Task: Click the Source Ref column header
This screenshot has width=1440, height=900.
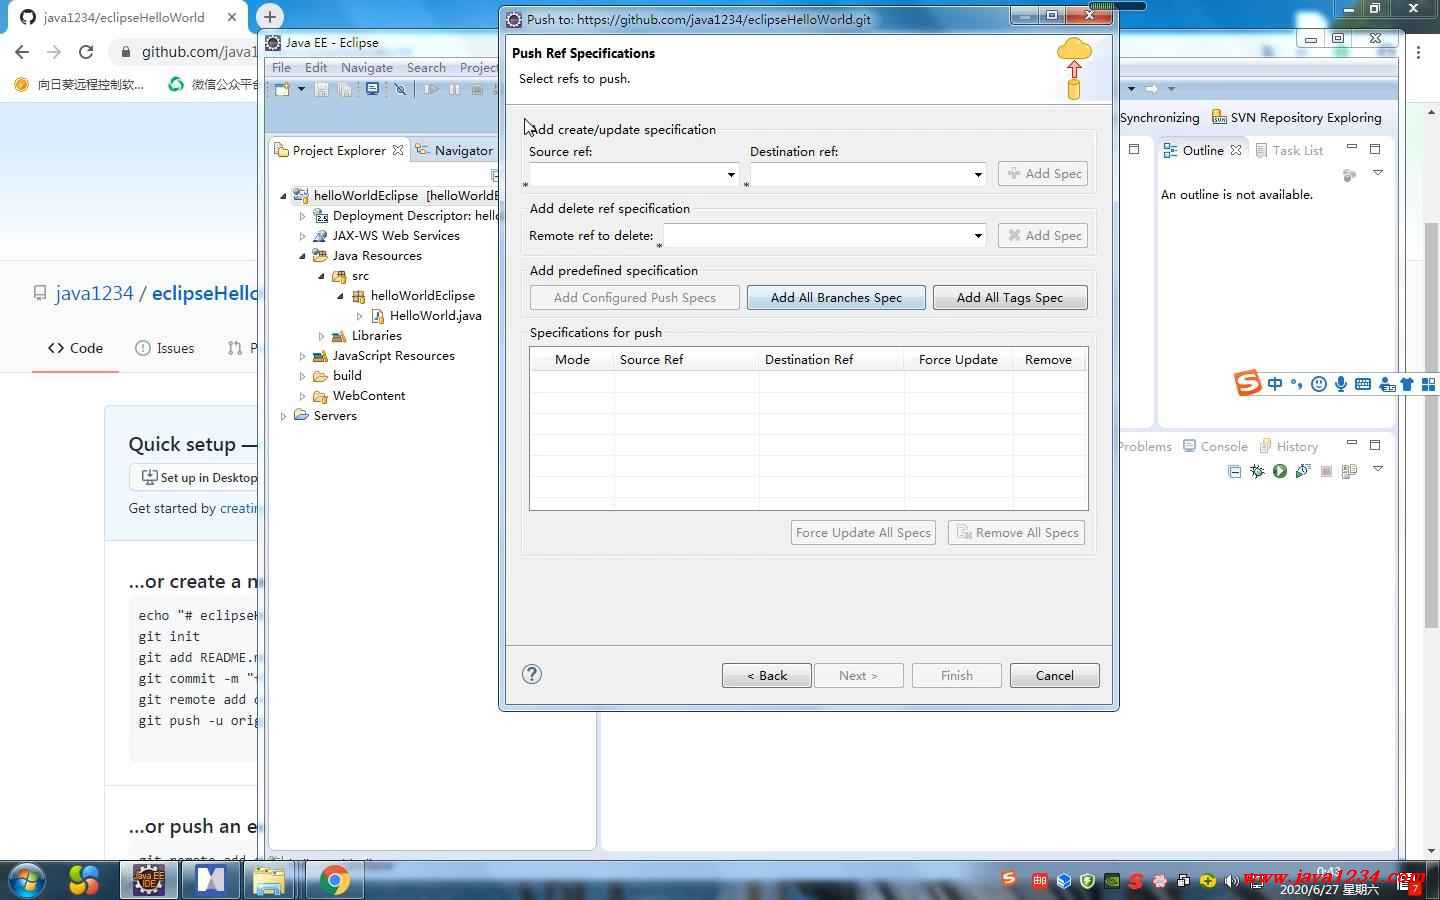Action: click(x=686, y=360)
